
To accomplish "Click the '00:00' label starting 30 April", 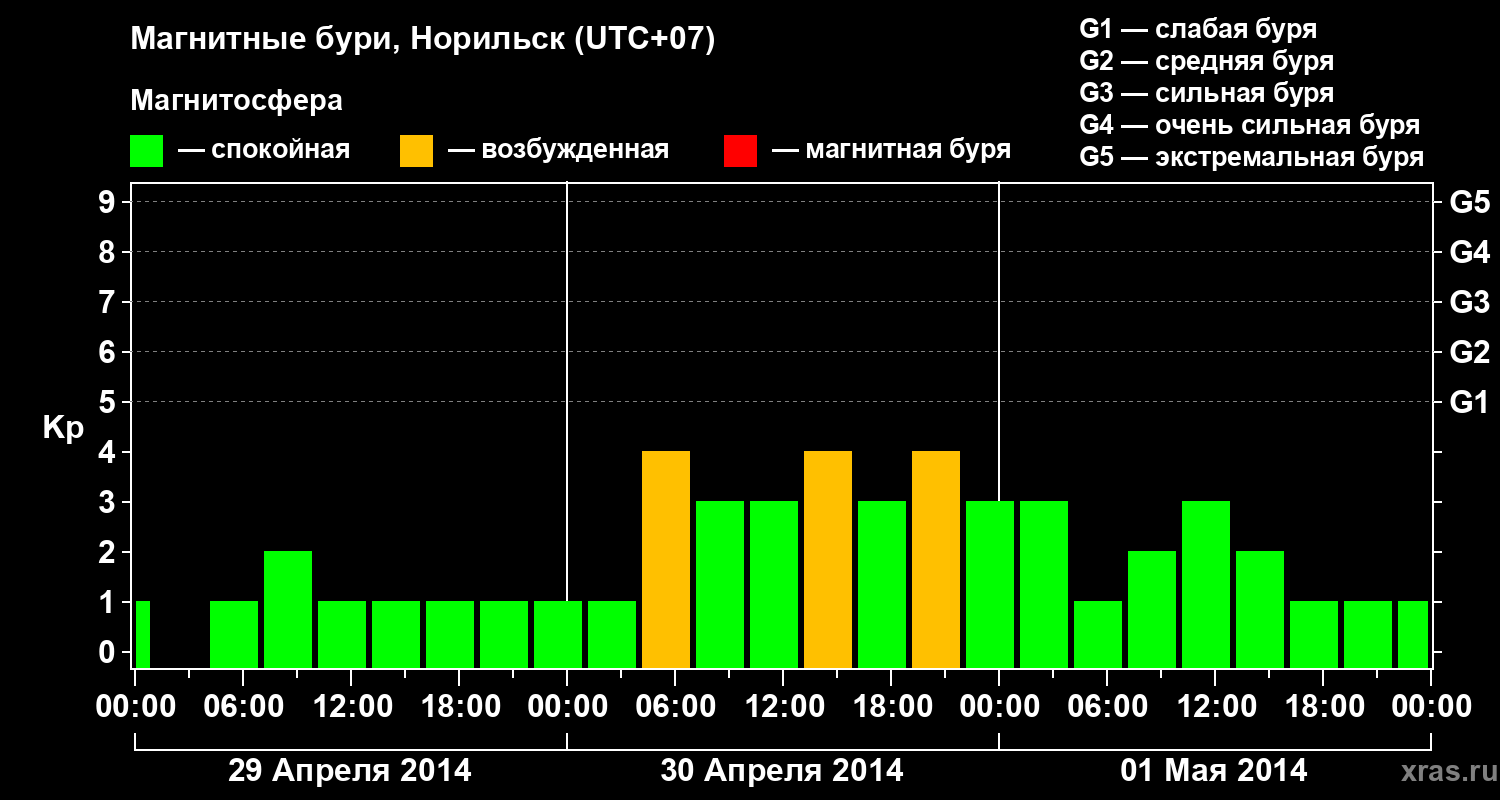I will click(x=567, y=707).
